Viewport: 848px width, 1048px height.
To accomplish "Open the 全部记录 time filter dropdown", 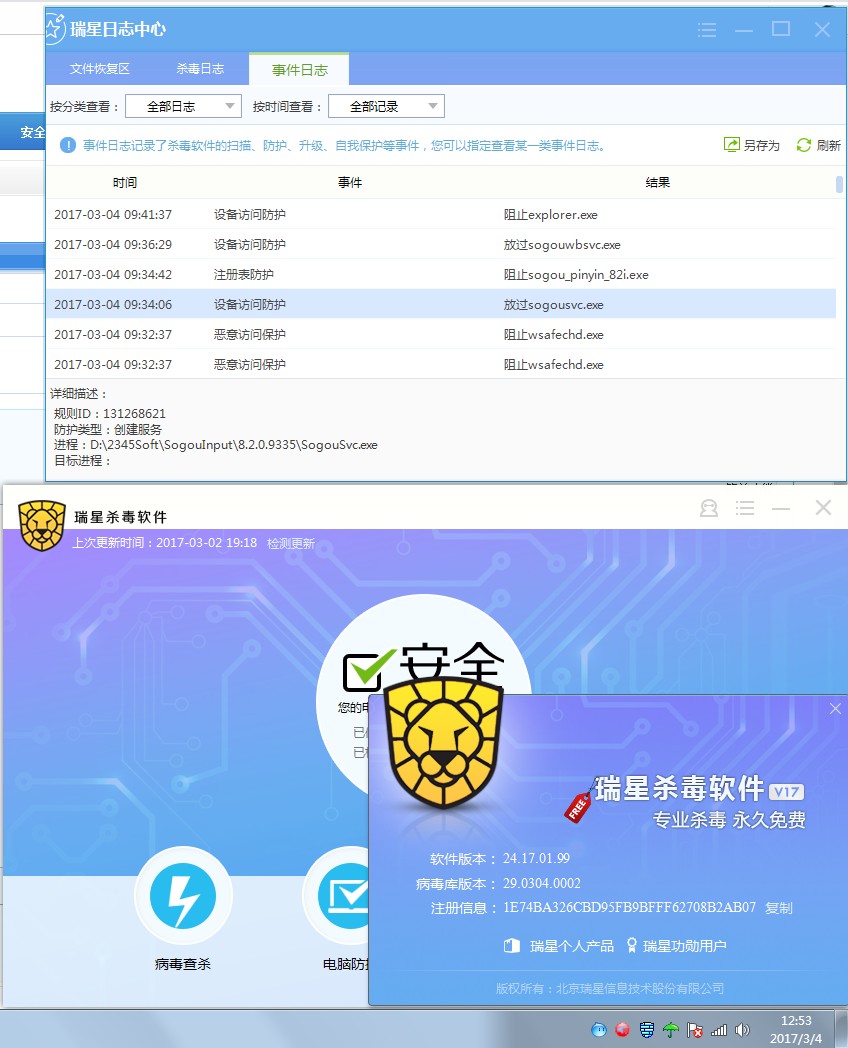I will pos(386,106).
